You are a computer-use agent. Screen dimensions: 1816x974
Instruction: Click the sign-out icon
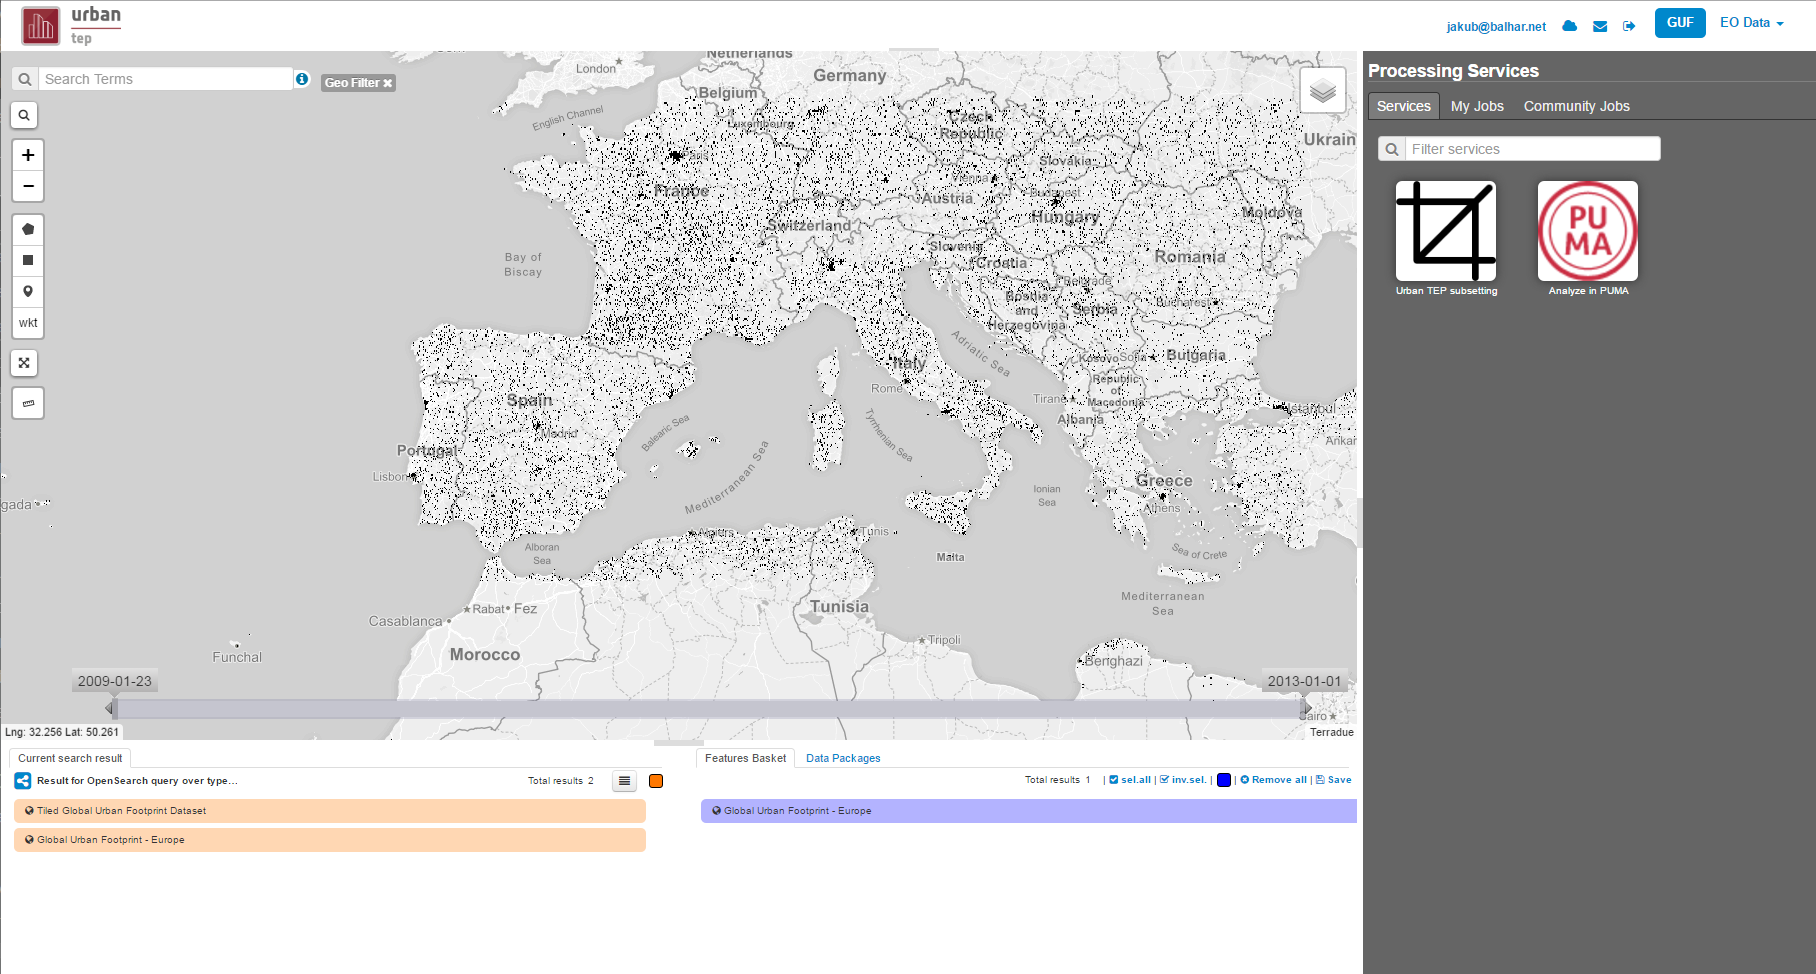click(1629, 26)
